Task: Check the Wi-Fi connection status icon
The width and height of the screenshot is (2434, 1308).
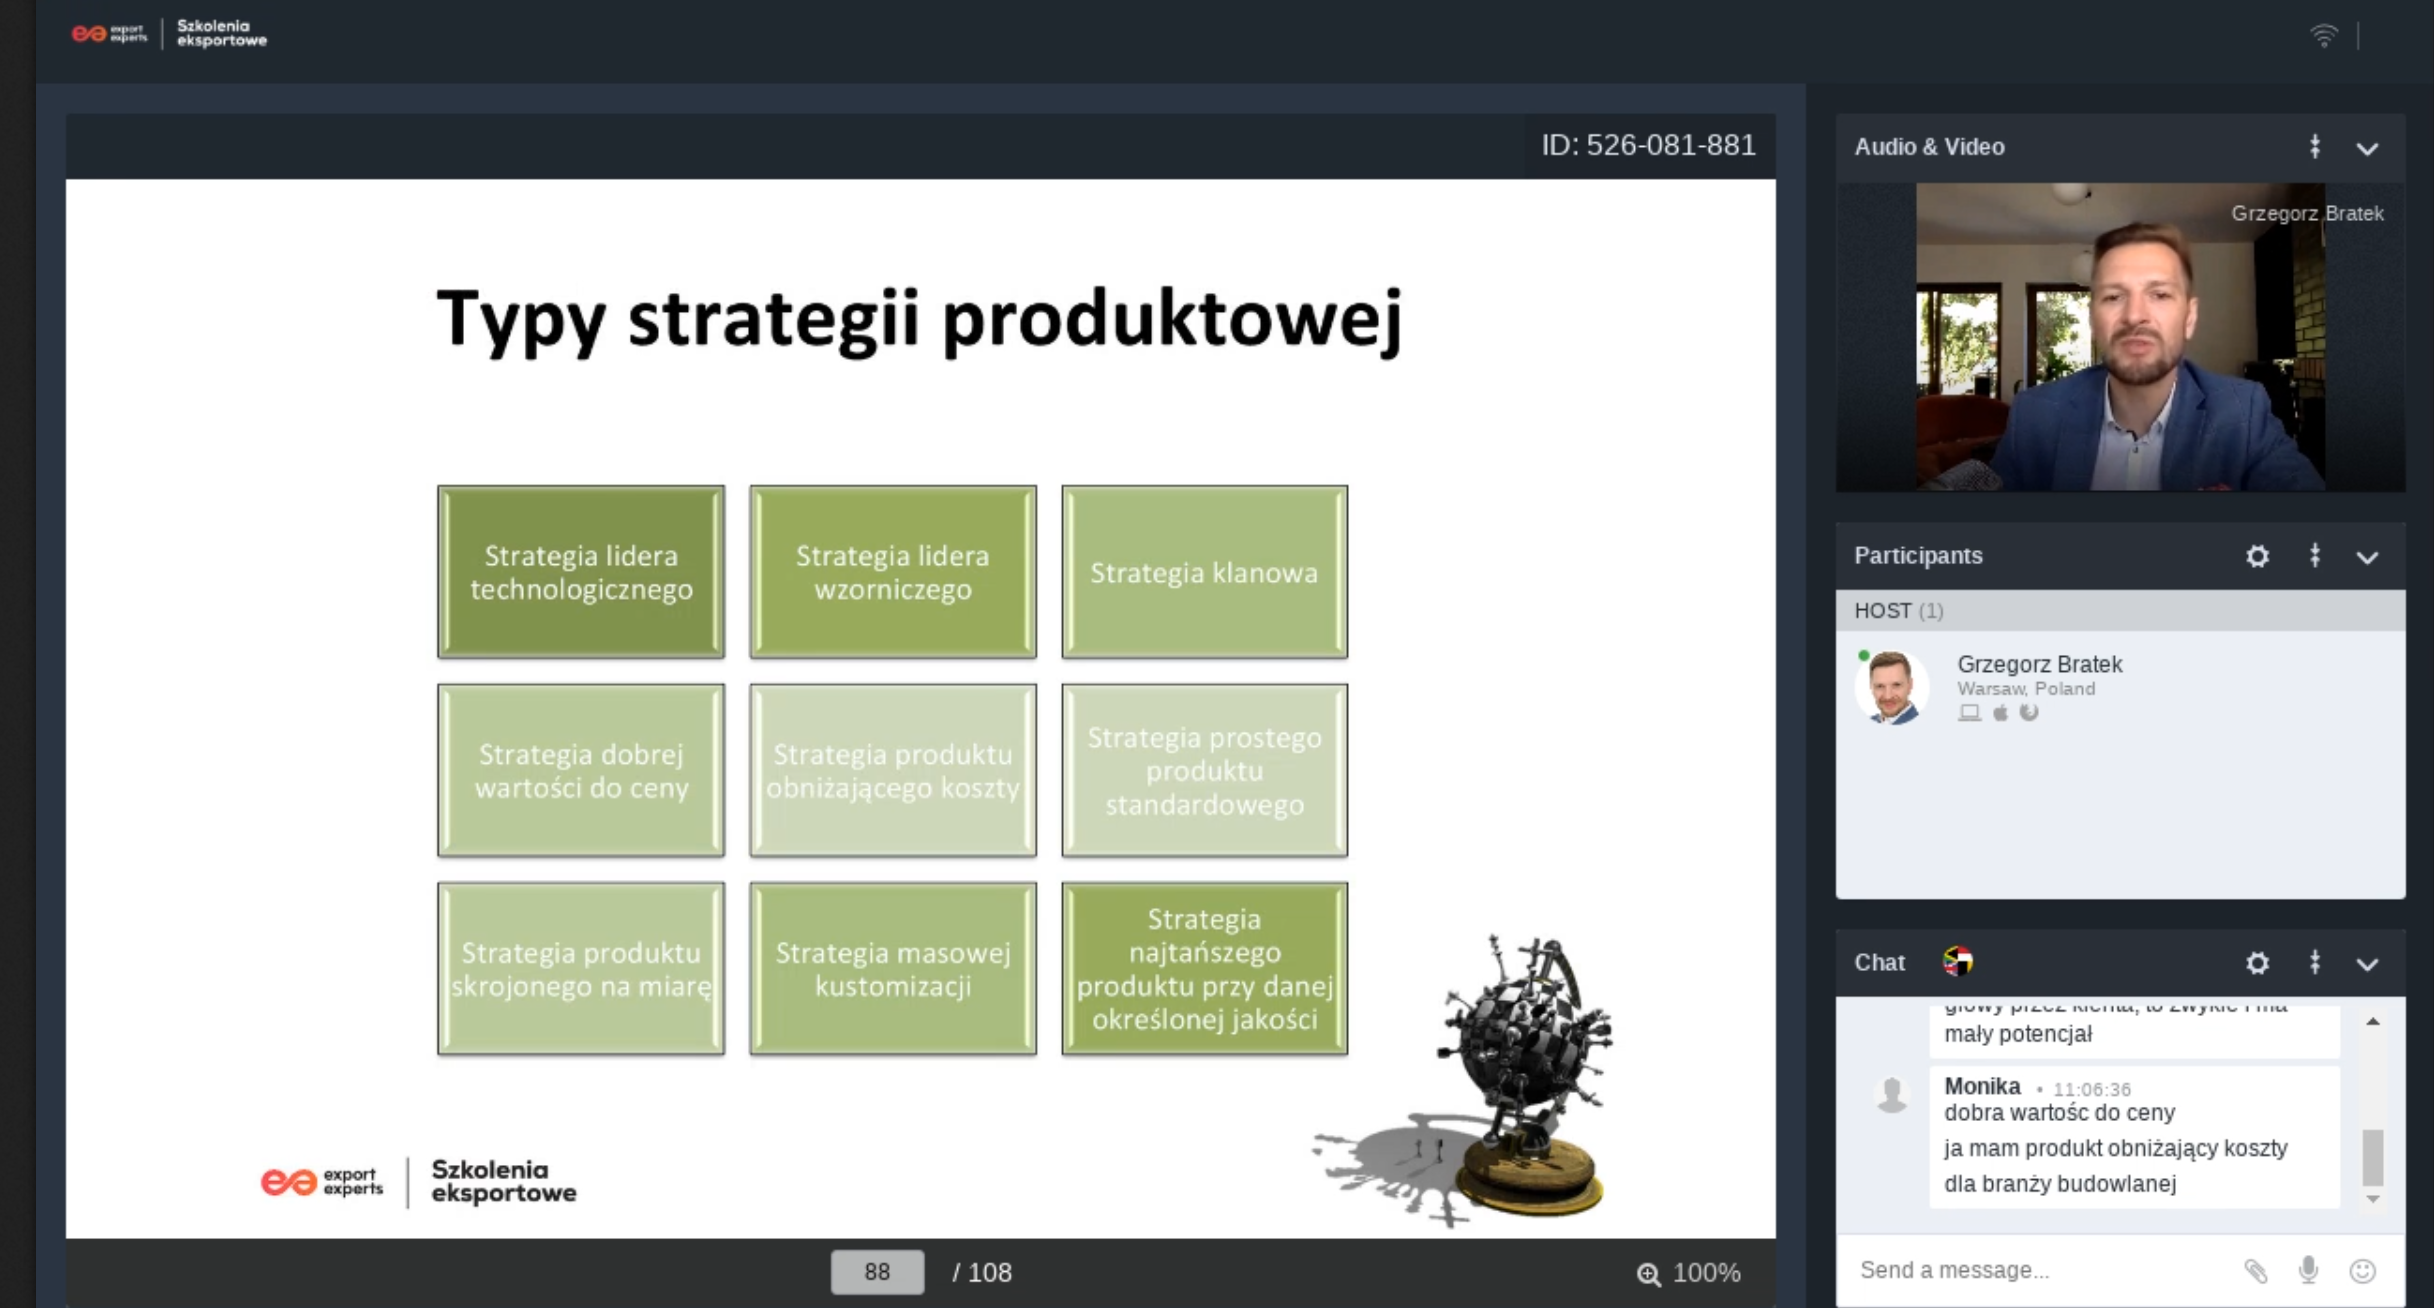Action: [x=2323, y=36]
